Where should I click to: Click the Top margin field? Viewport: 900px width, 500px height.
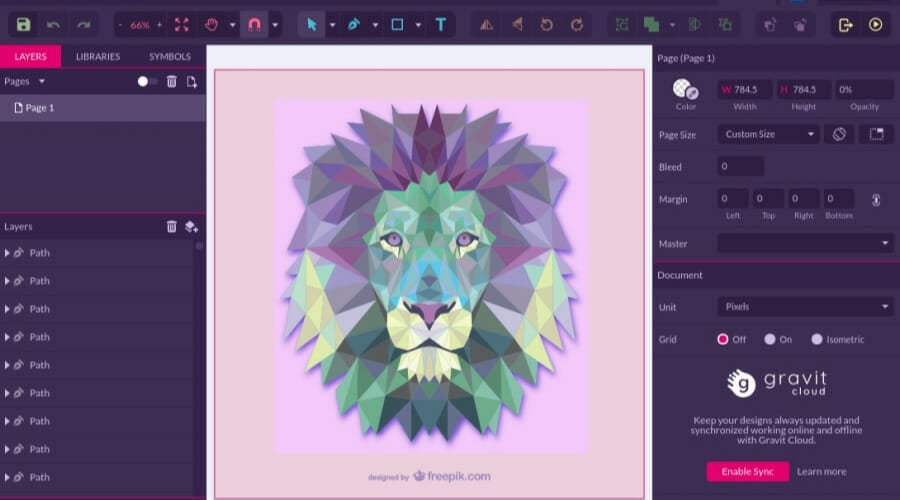coord(769,199)
